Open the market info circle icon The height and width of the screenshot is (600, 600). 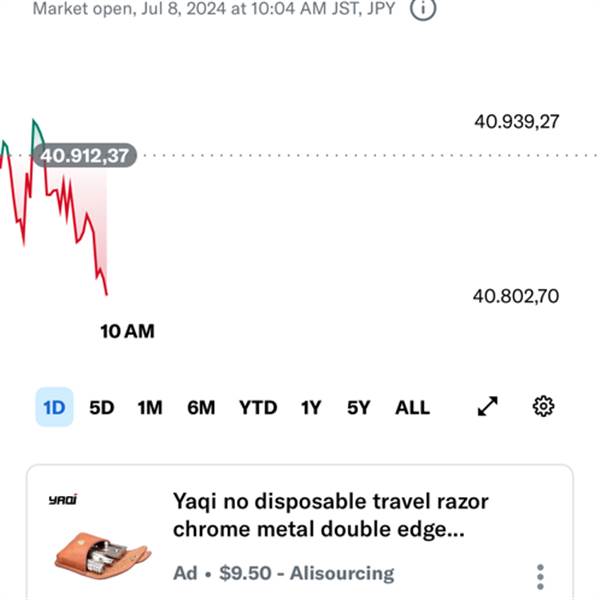423,8
